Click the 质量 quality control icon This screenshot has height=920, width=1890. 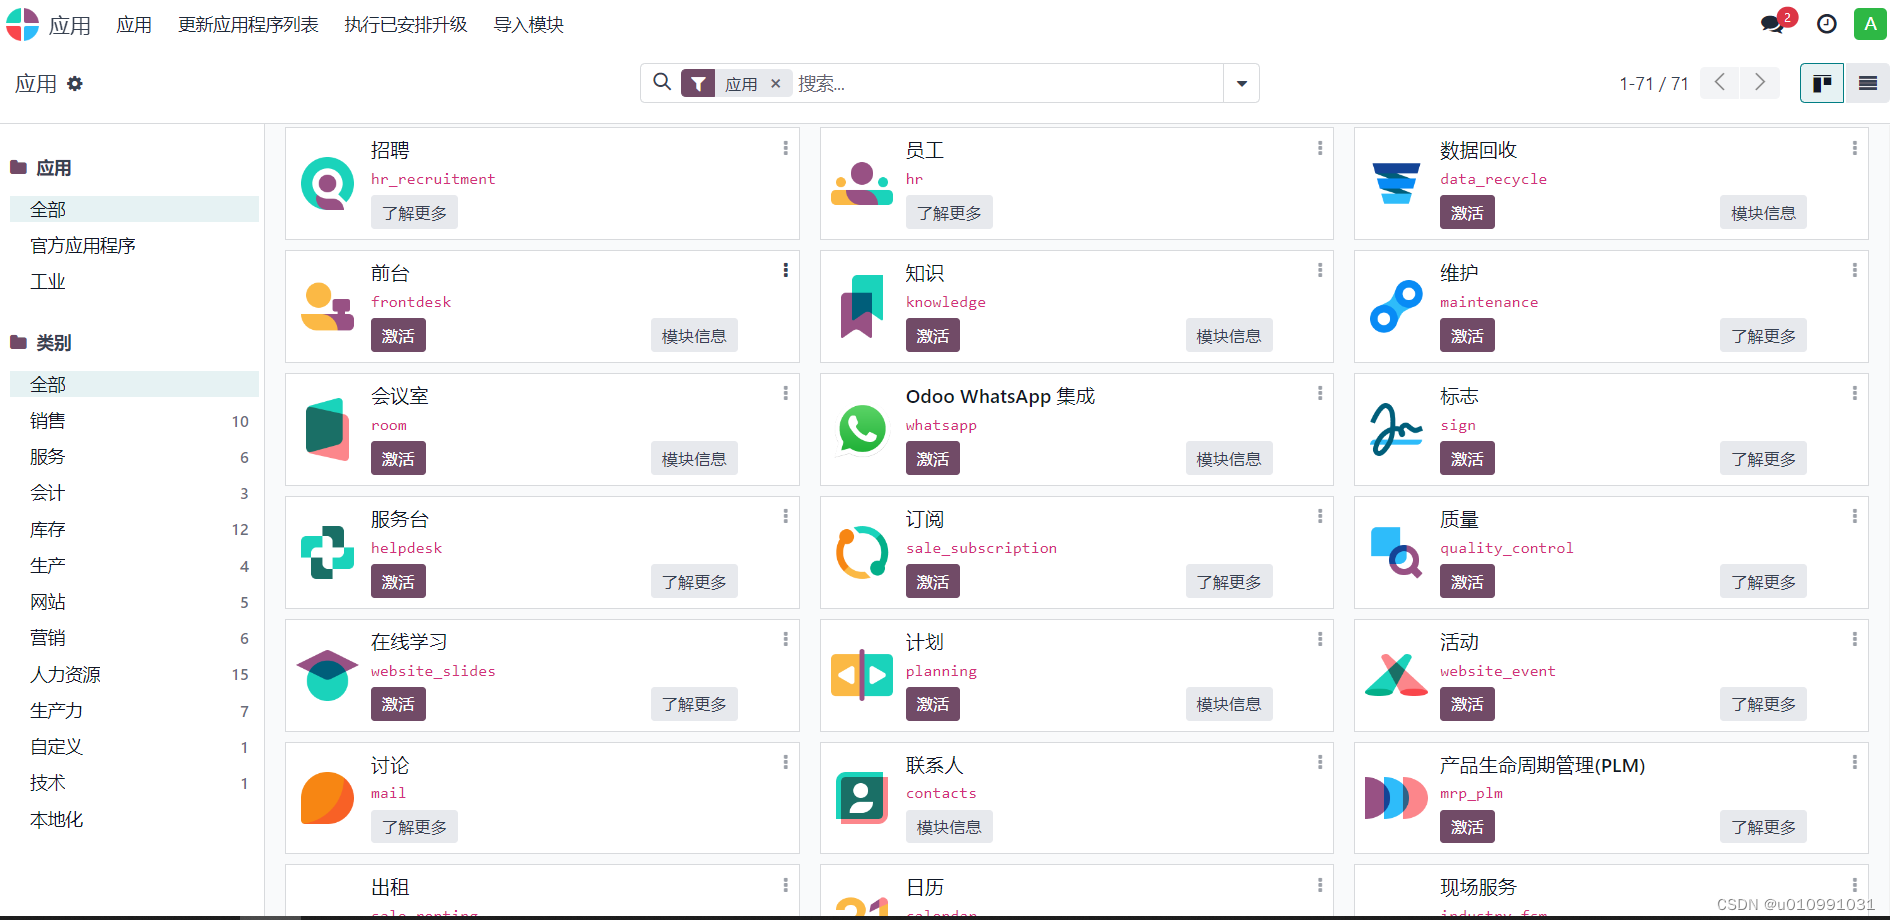[1396, 552]
